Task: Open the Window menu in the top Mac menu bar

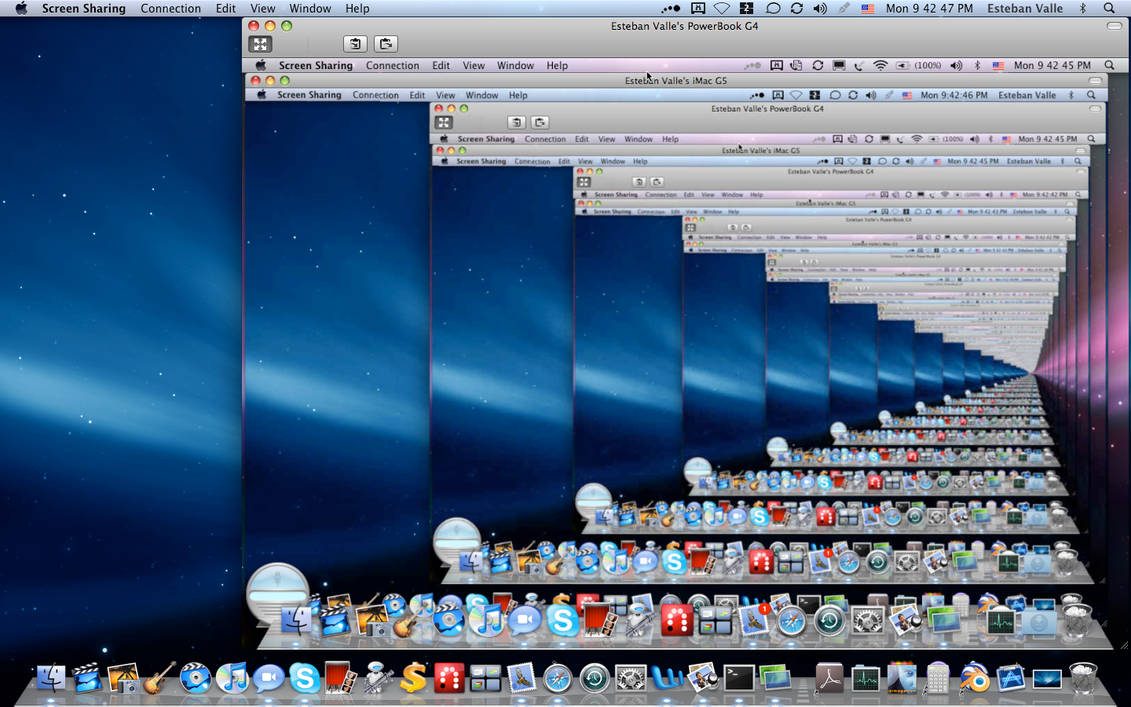Action: click(x=309, y=8)
